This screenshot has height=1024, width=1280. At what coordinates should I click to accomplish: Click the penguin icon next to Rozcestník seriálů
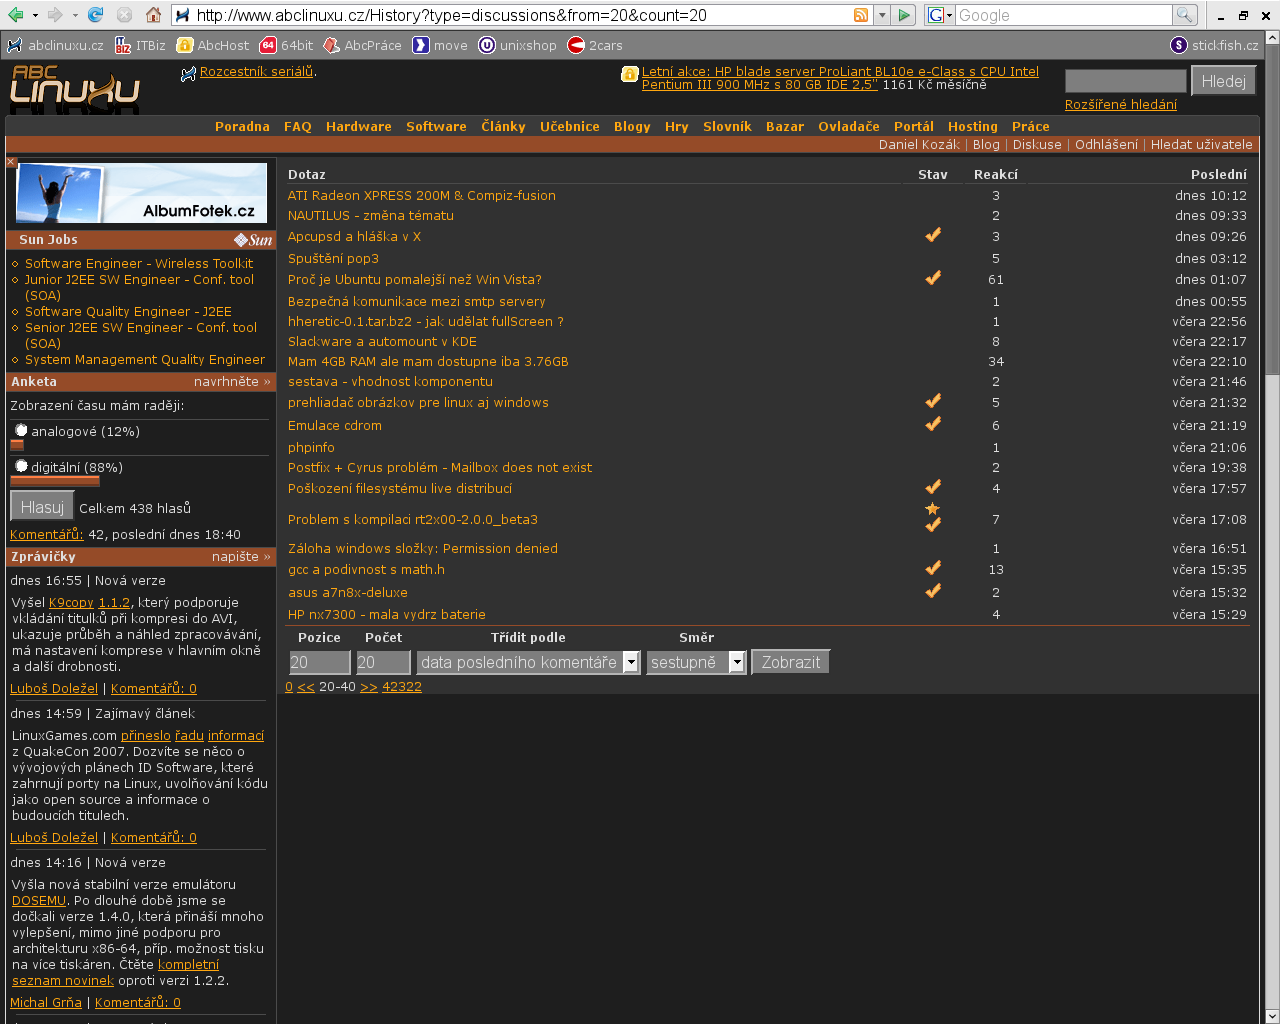[x=188, y=73]
